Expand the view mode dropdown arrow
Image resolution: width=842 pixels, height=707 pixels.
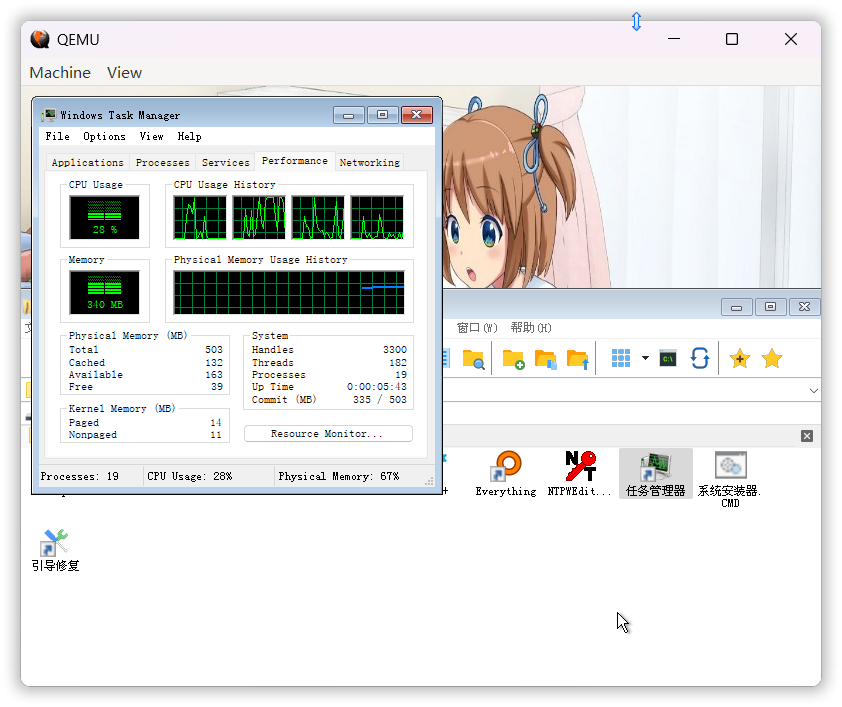pyautogui.click(x=645, y=358)
